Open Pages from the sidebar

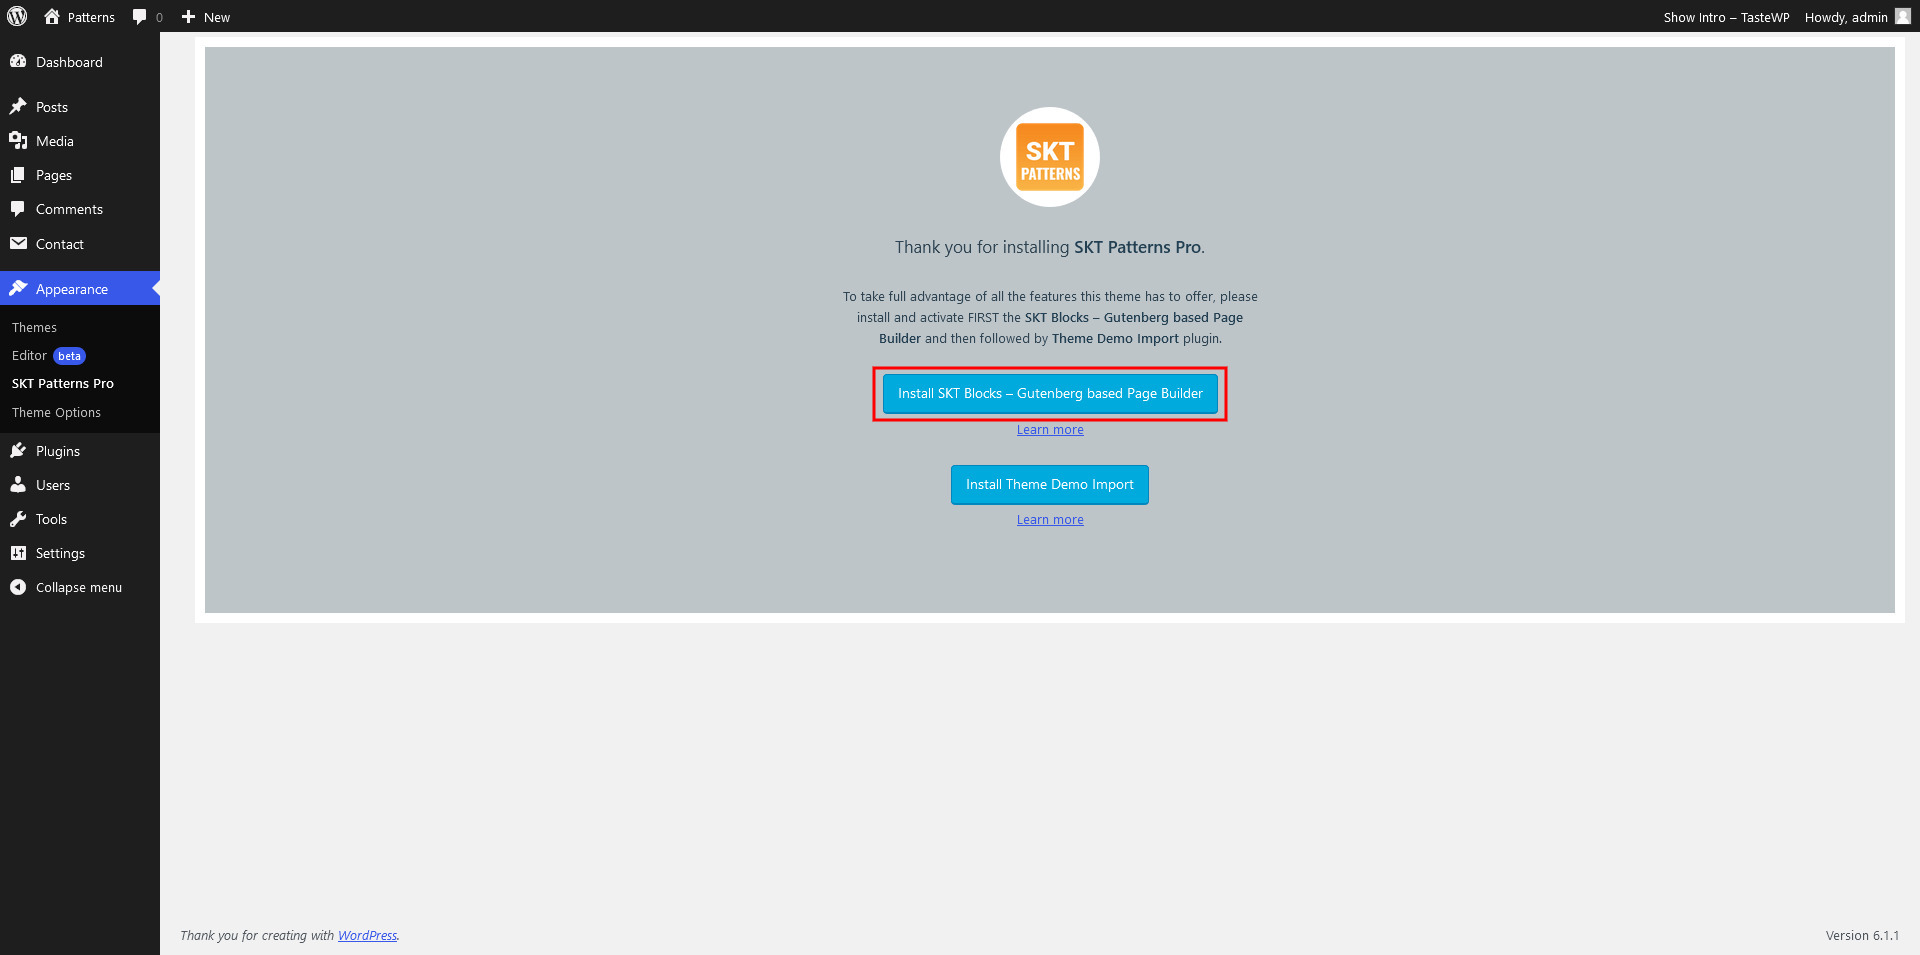tap(54, 175)
